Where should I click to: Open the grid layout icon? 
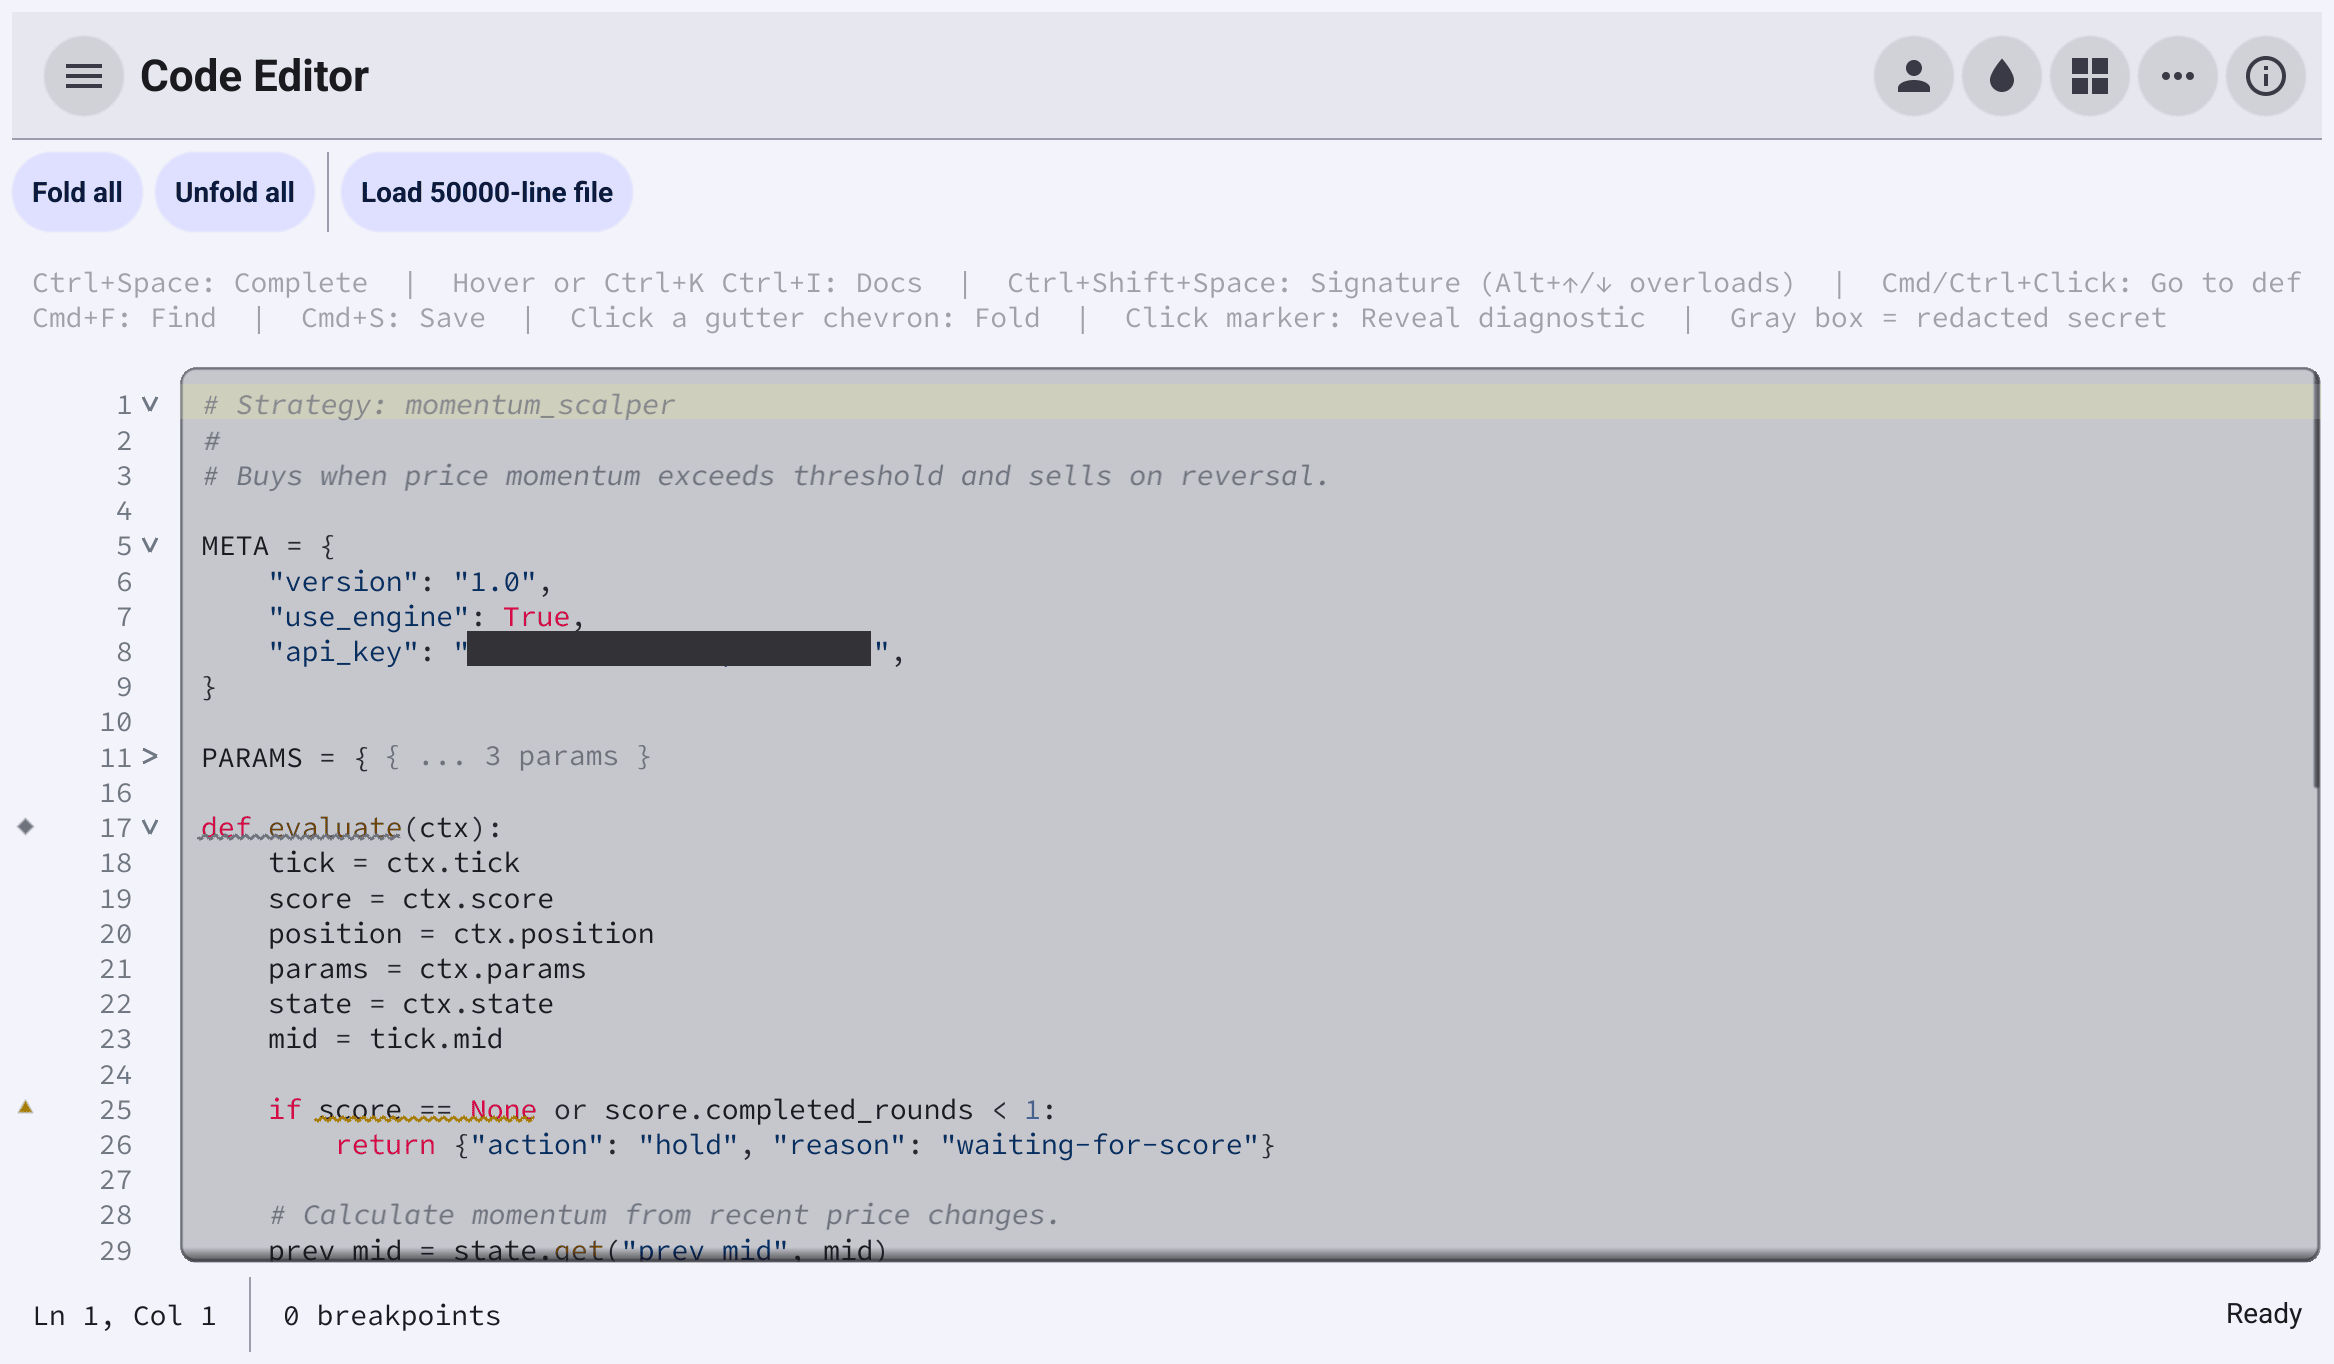pyautogui.click(x=2090, y=76)
